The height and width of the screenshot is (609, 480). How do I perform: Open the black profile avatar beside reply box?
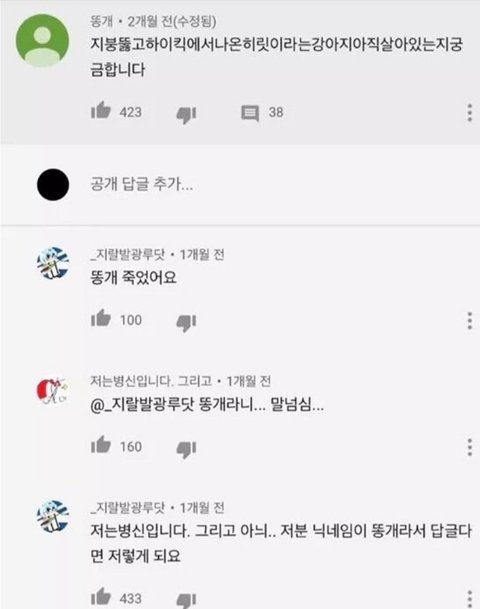[53, 184]
